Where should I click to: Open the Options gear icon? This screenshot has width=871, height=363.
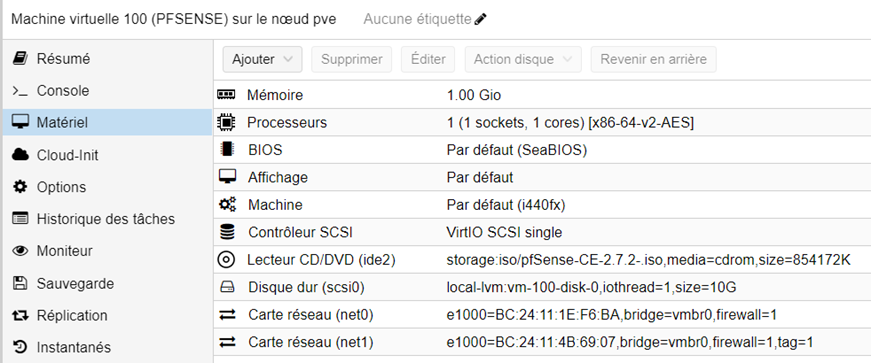click(20, 187)
